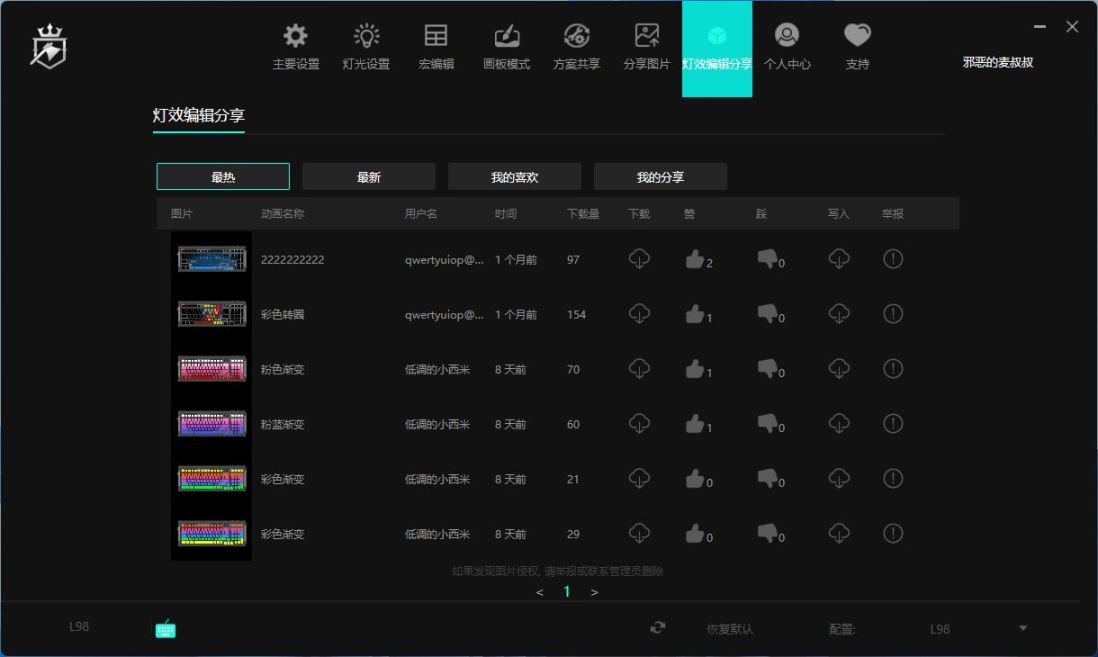This screenshot has height=657, width=1098.
Task: Open thumbnail of 粉色渐变 keyboard effect
Action: pyautogui.click(x=211, y=368)
